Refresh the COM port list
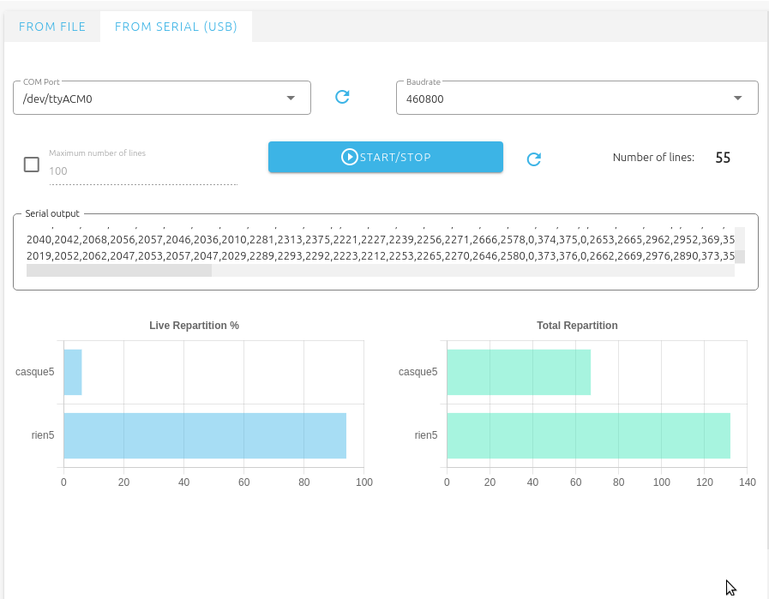This screenshot has width=769, height=599. click(342, 97)
